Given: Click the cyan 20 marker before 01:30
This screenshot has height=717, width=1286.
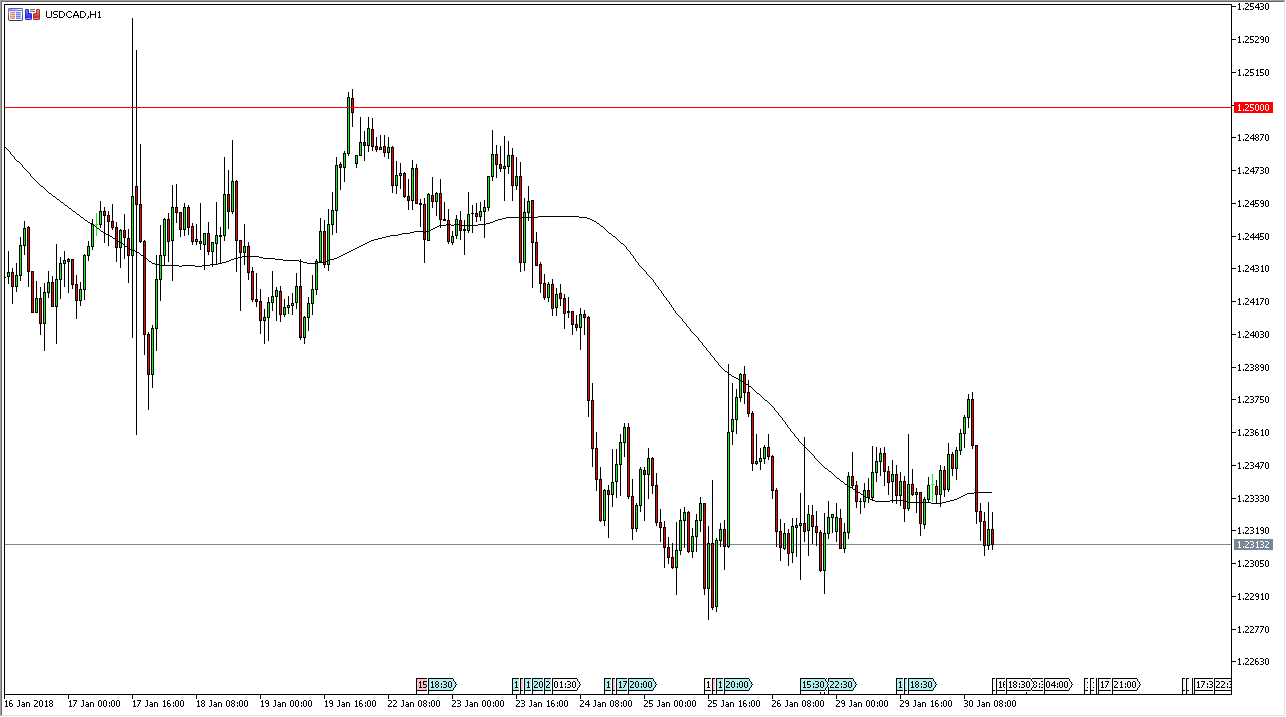Looking at the screenshot, I should tap(538, 685).
